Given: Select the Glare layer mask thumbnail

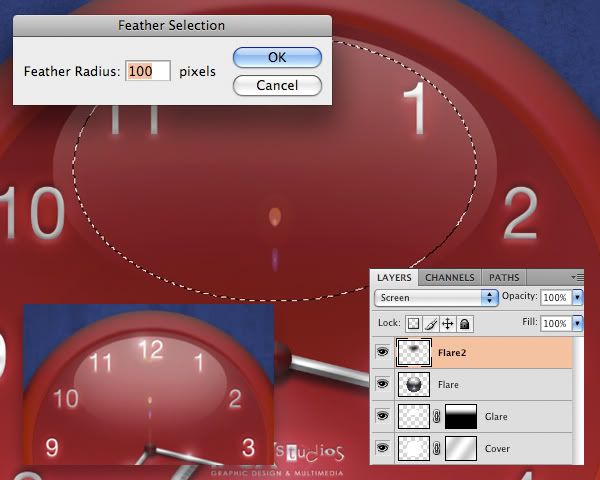Looking at the screenshot, I should coord(461,417).
